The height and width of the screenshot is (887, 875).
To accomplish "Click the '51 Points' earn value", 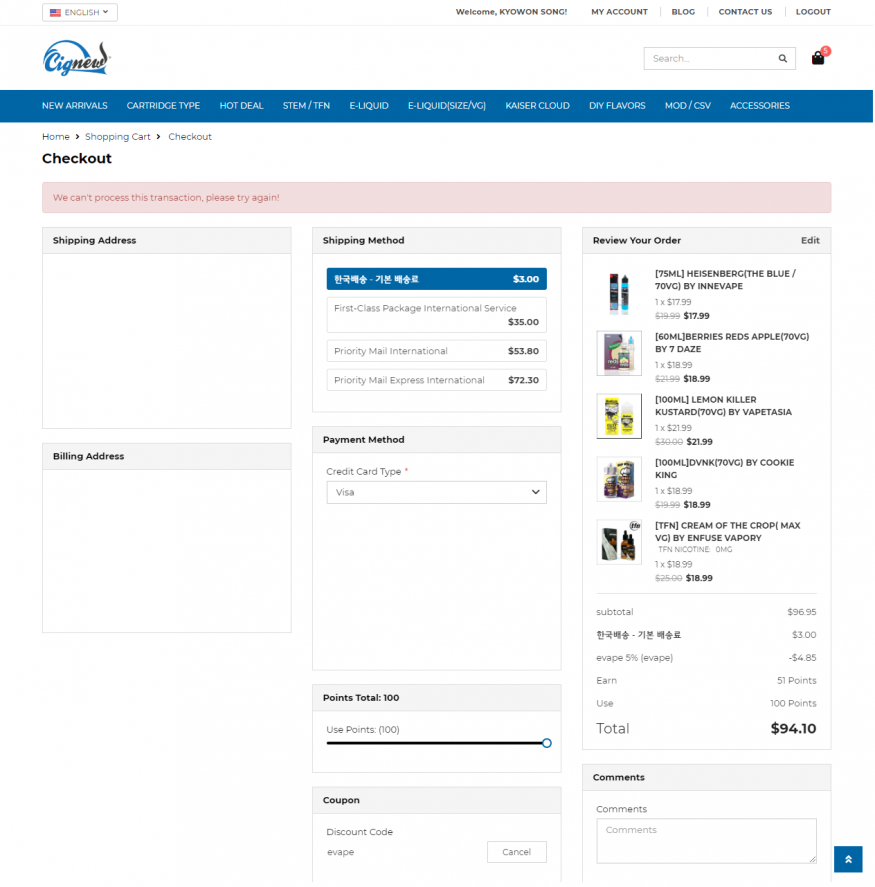I will pos(798,682).
